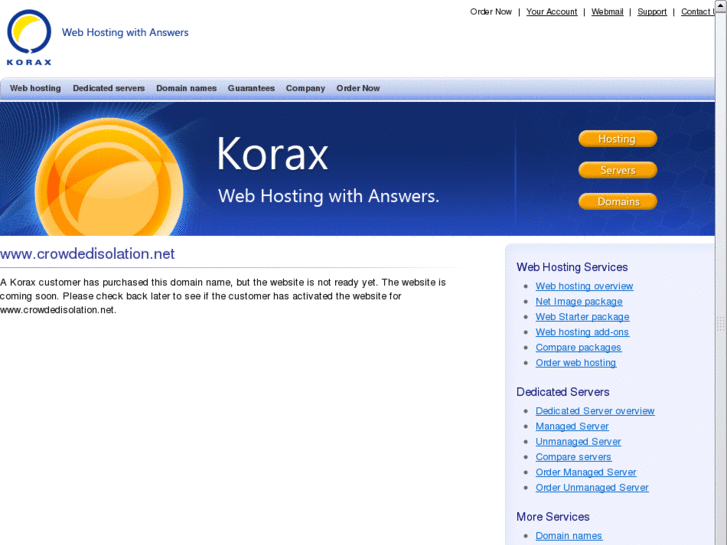Click the Order web hosting link
This screenshot has height=545, width=727.
click(576, 363)
